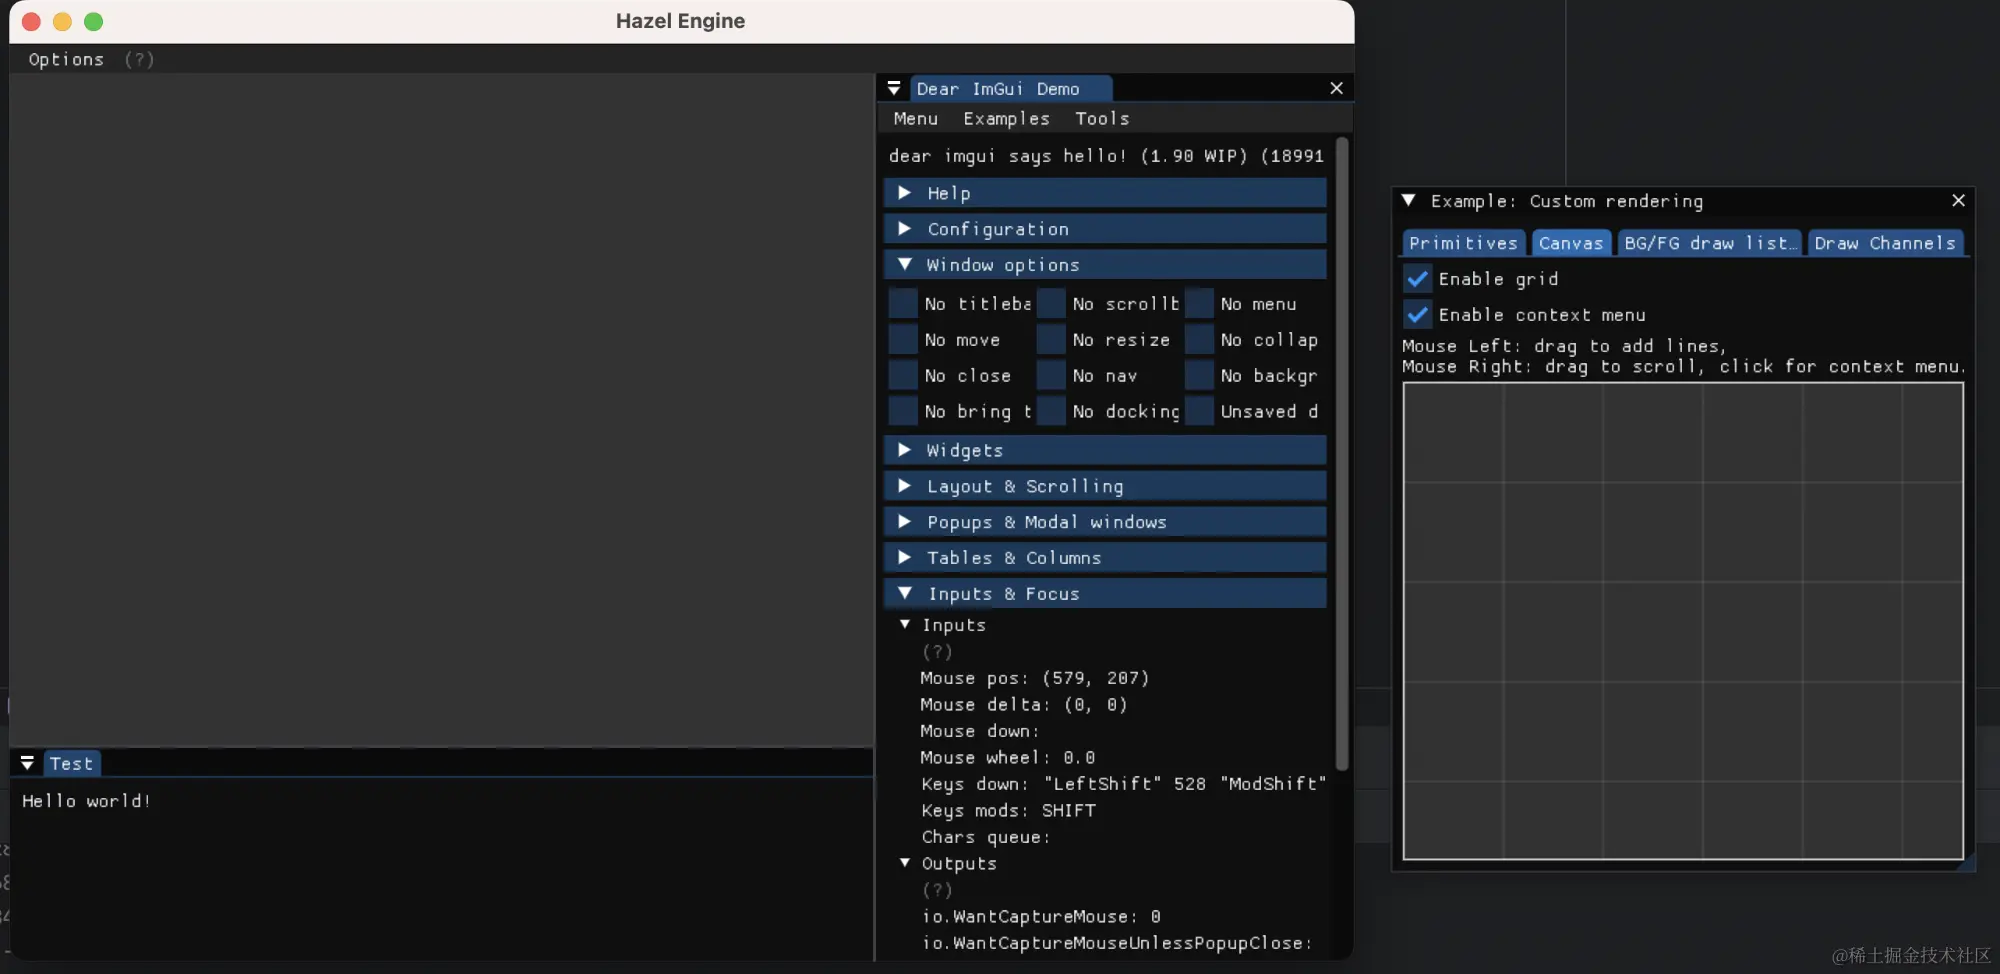
Task: Click the io.WantCaptureMouse line
Action: (x=1041, y=916)
